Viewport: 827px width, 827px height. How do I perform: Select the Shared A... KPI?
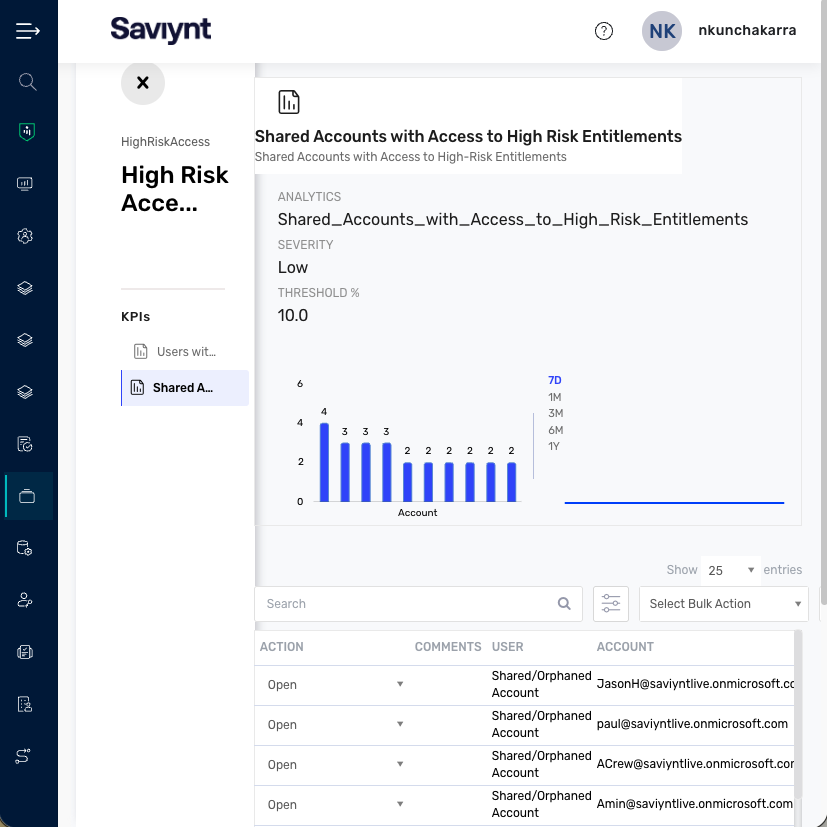tap(185, 388)
